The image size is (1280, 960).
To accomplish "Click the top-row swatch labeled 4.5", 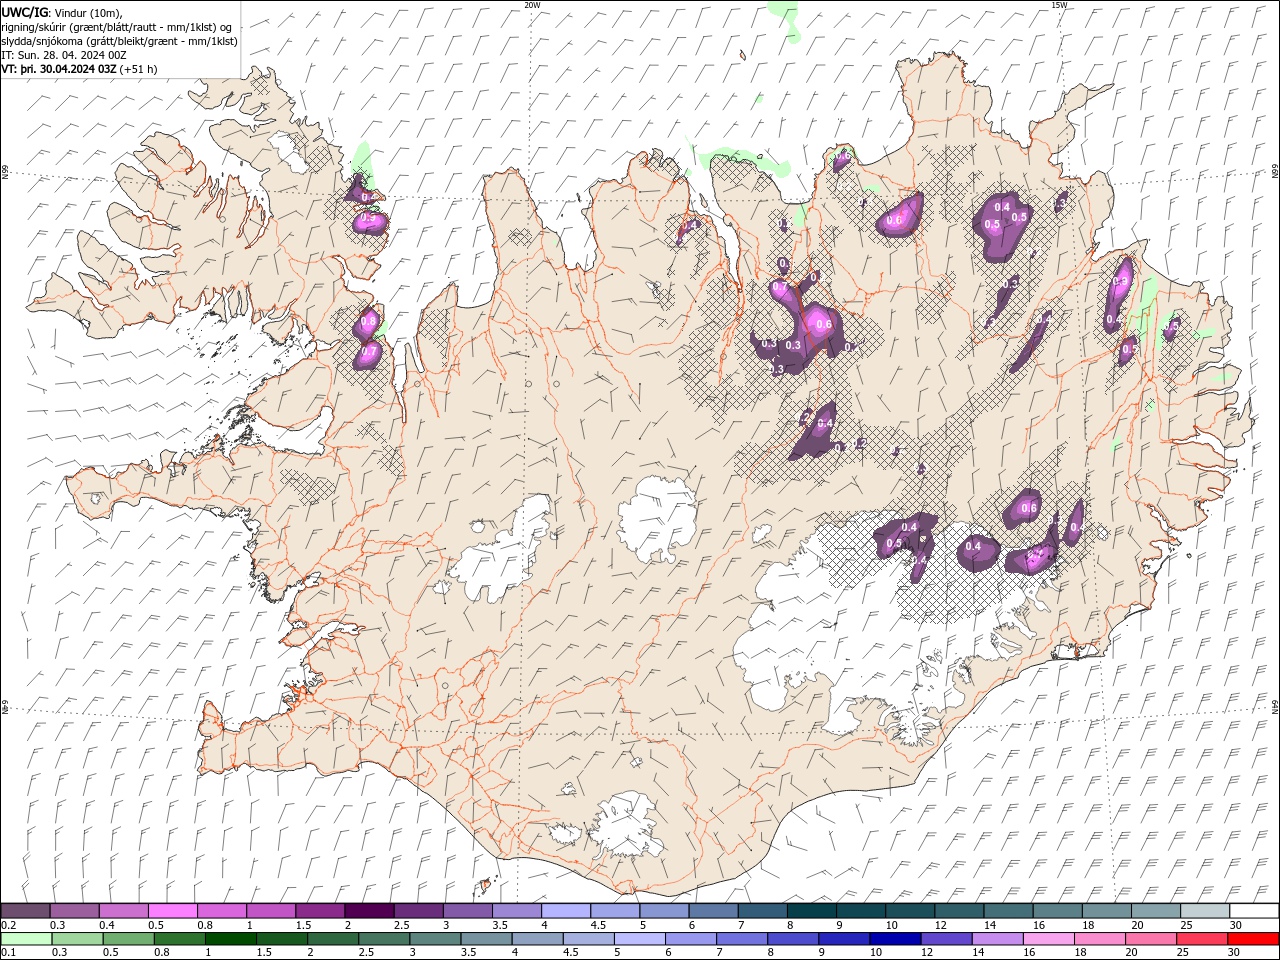I will [615, 911].
